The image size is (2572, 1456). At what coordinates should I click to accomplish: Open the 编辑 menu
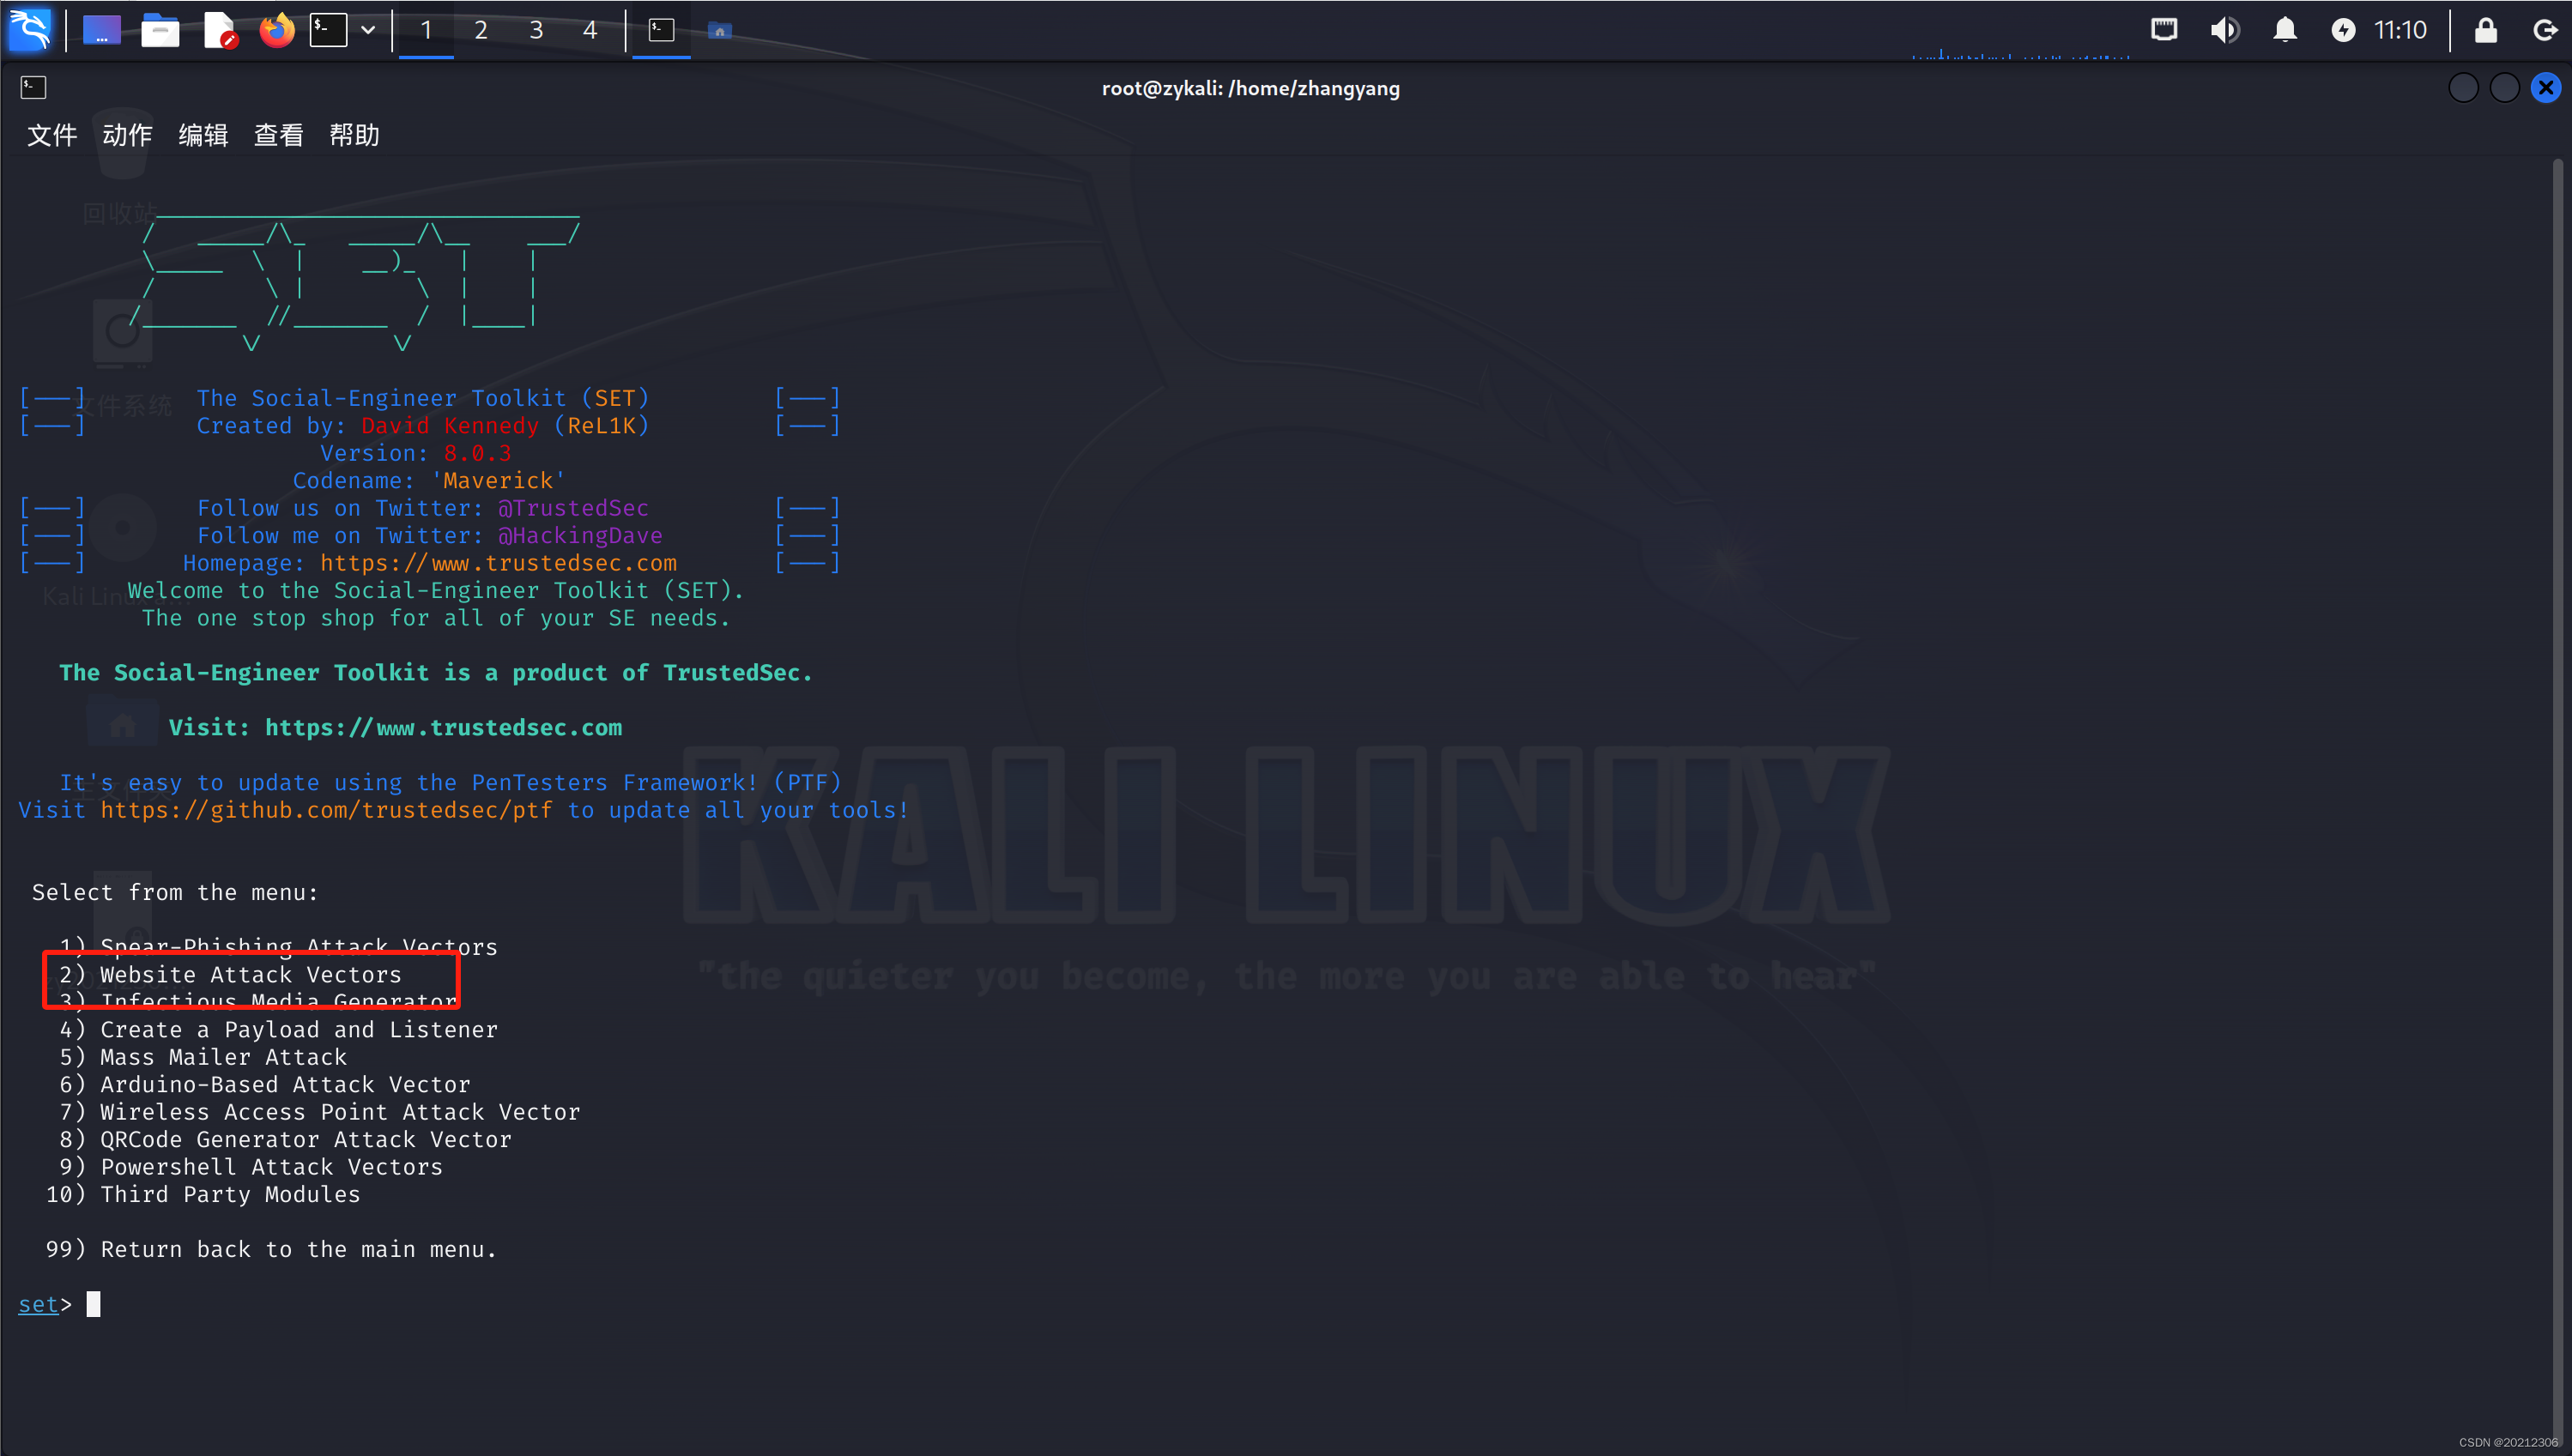point(203,135)
